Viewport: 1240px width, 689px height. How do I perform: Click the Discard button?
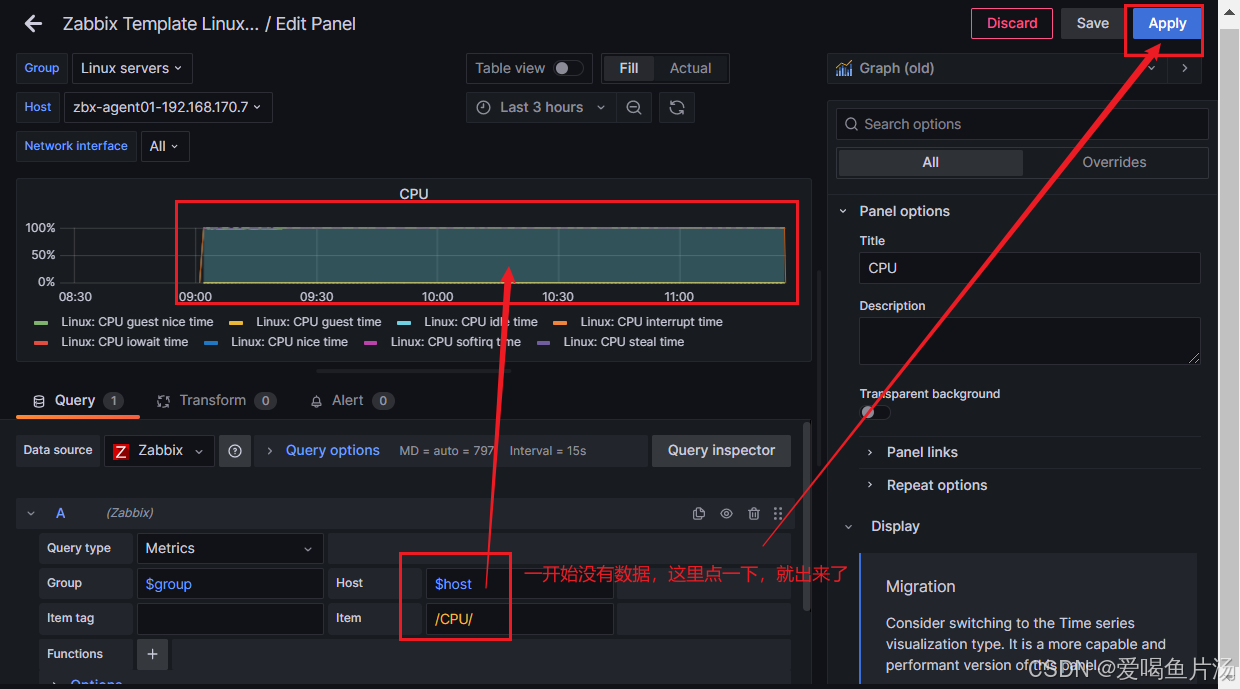1012,23
